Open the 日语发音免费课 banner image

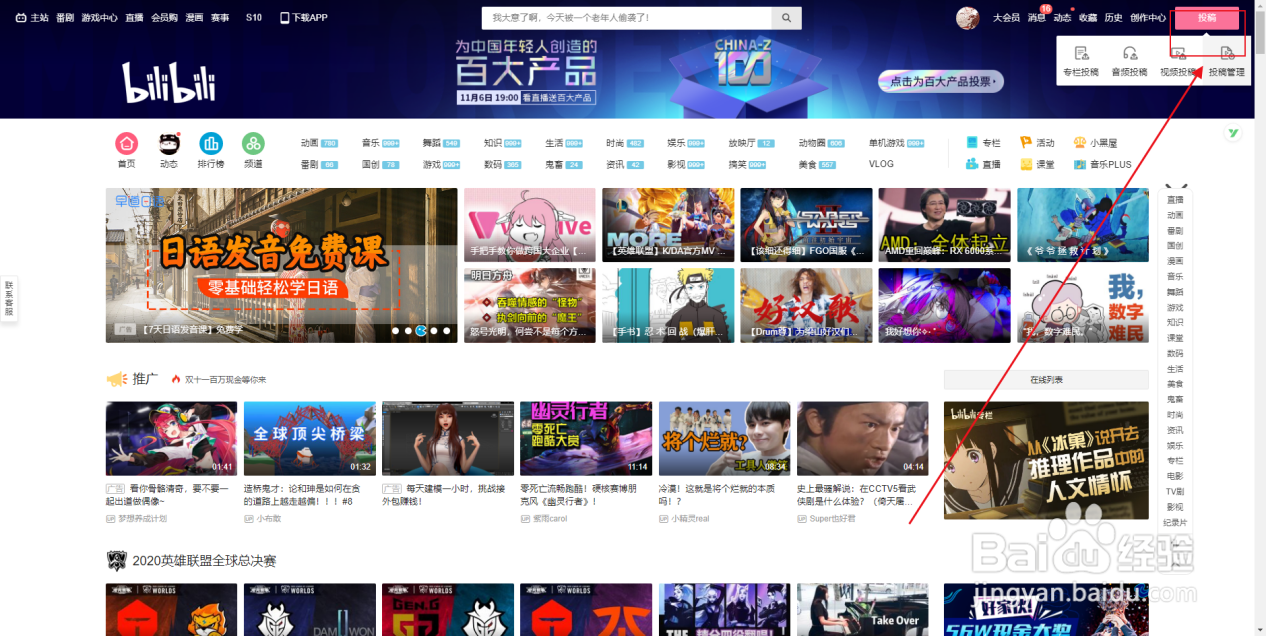[x=282, y=265]
